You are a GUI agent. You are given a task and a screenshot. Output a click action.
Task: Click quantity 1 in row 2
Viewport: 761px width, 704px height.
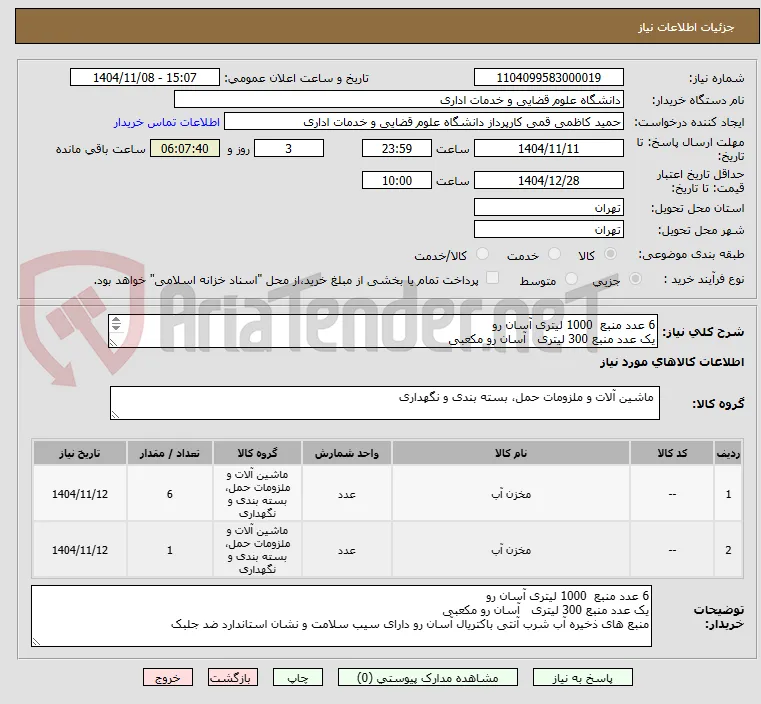[x=169, y=550]
